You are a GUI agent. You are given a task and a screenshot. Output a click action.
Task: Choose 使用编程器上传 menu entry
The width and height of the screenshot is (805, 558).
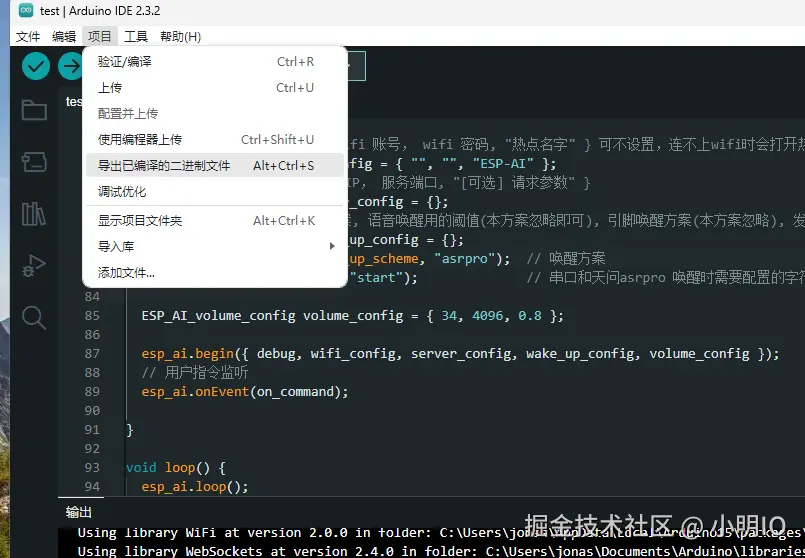pyautogui.click(x=215, y=140)
